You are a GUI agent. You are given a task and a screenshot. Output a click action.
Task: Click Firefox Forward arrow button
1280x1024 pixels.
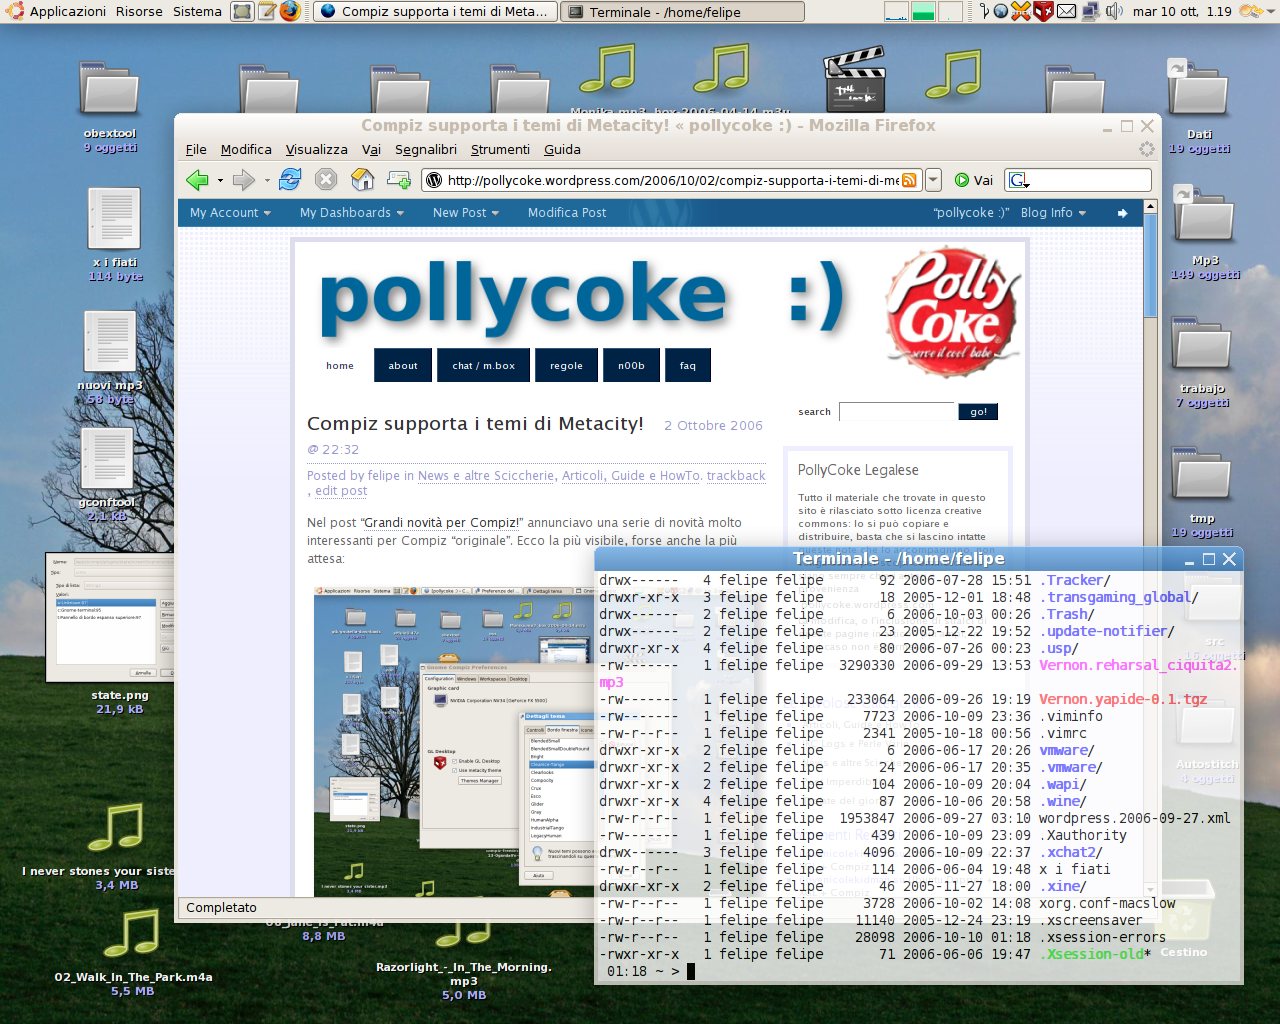pyautogui.click(x=243, y=180)
